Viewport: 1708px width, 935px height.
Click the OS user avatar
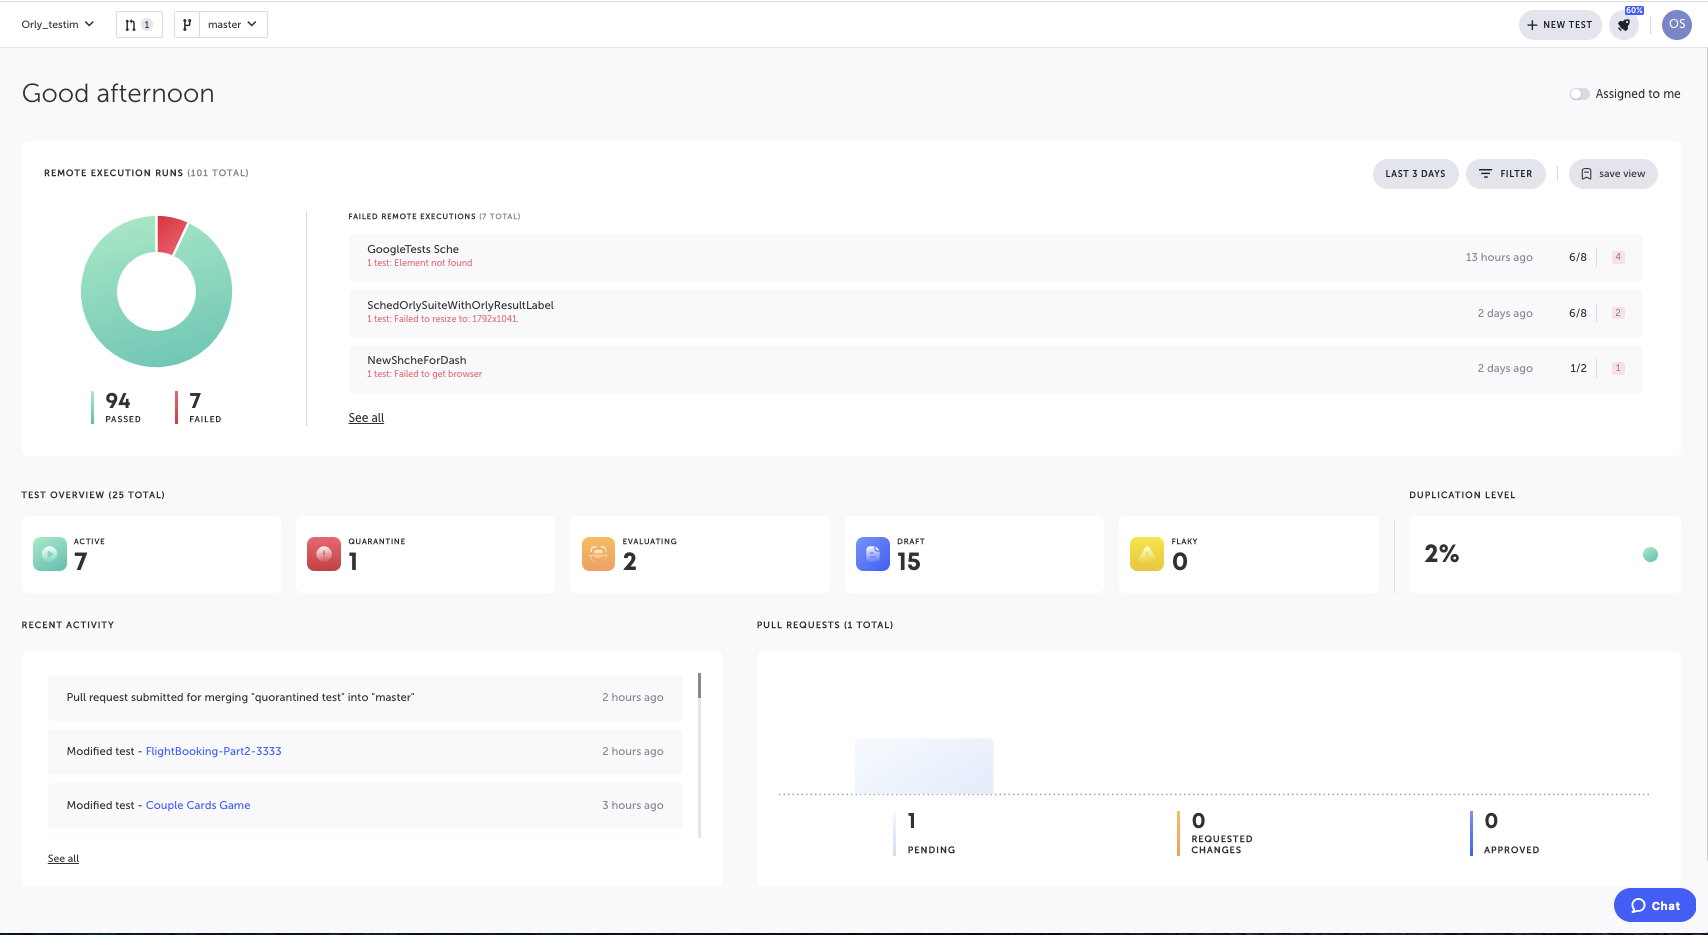1676,24
